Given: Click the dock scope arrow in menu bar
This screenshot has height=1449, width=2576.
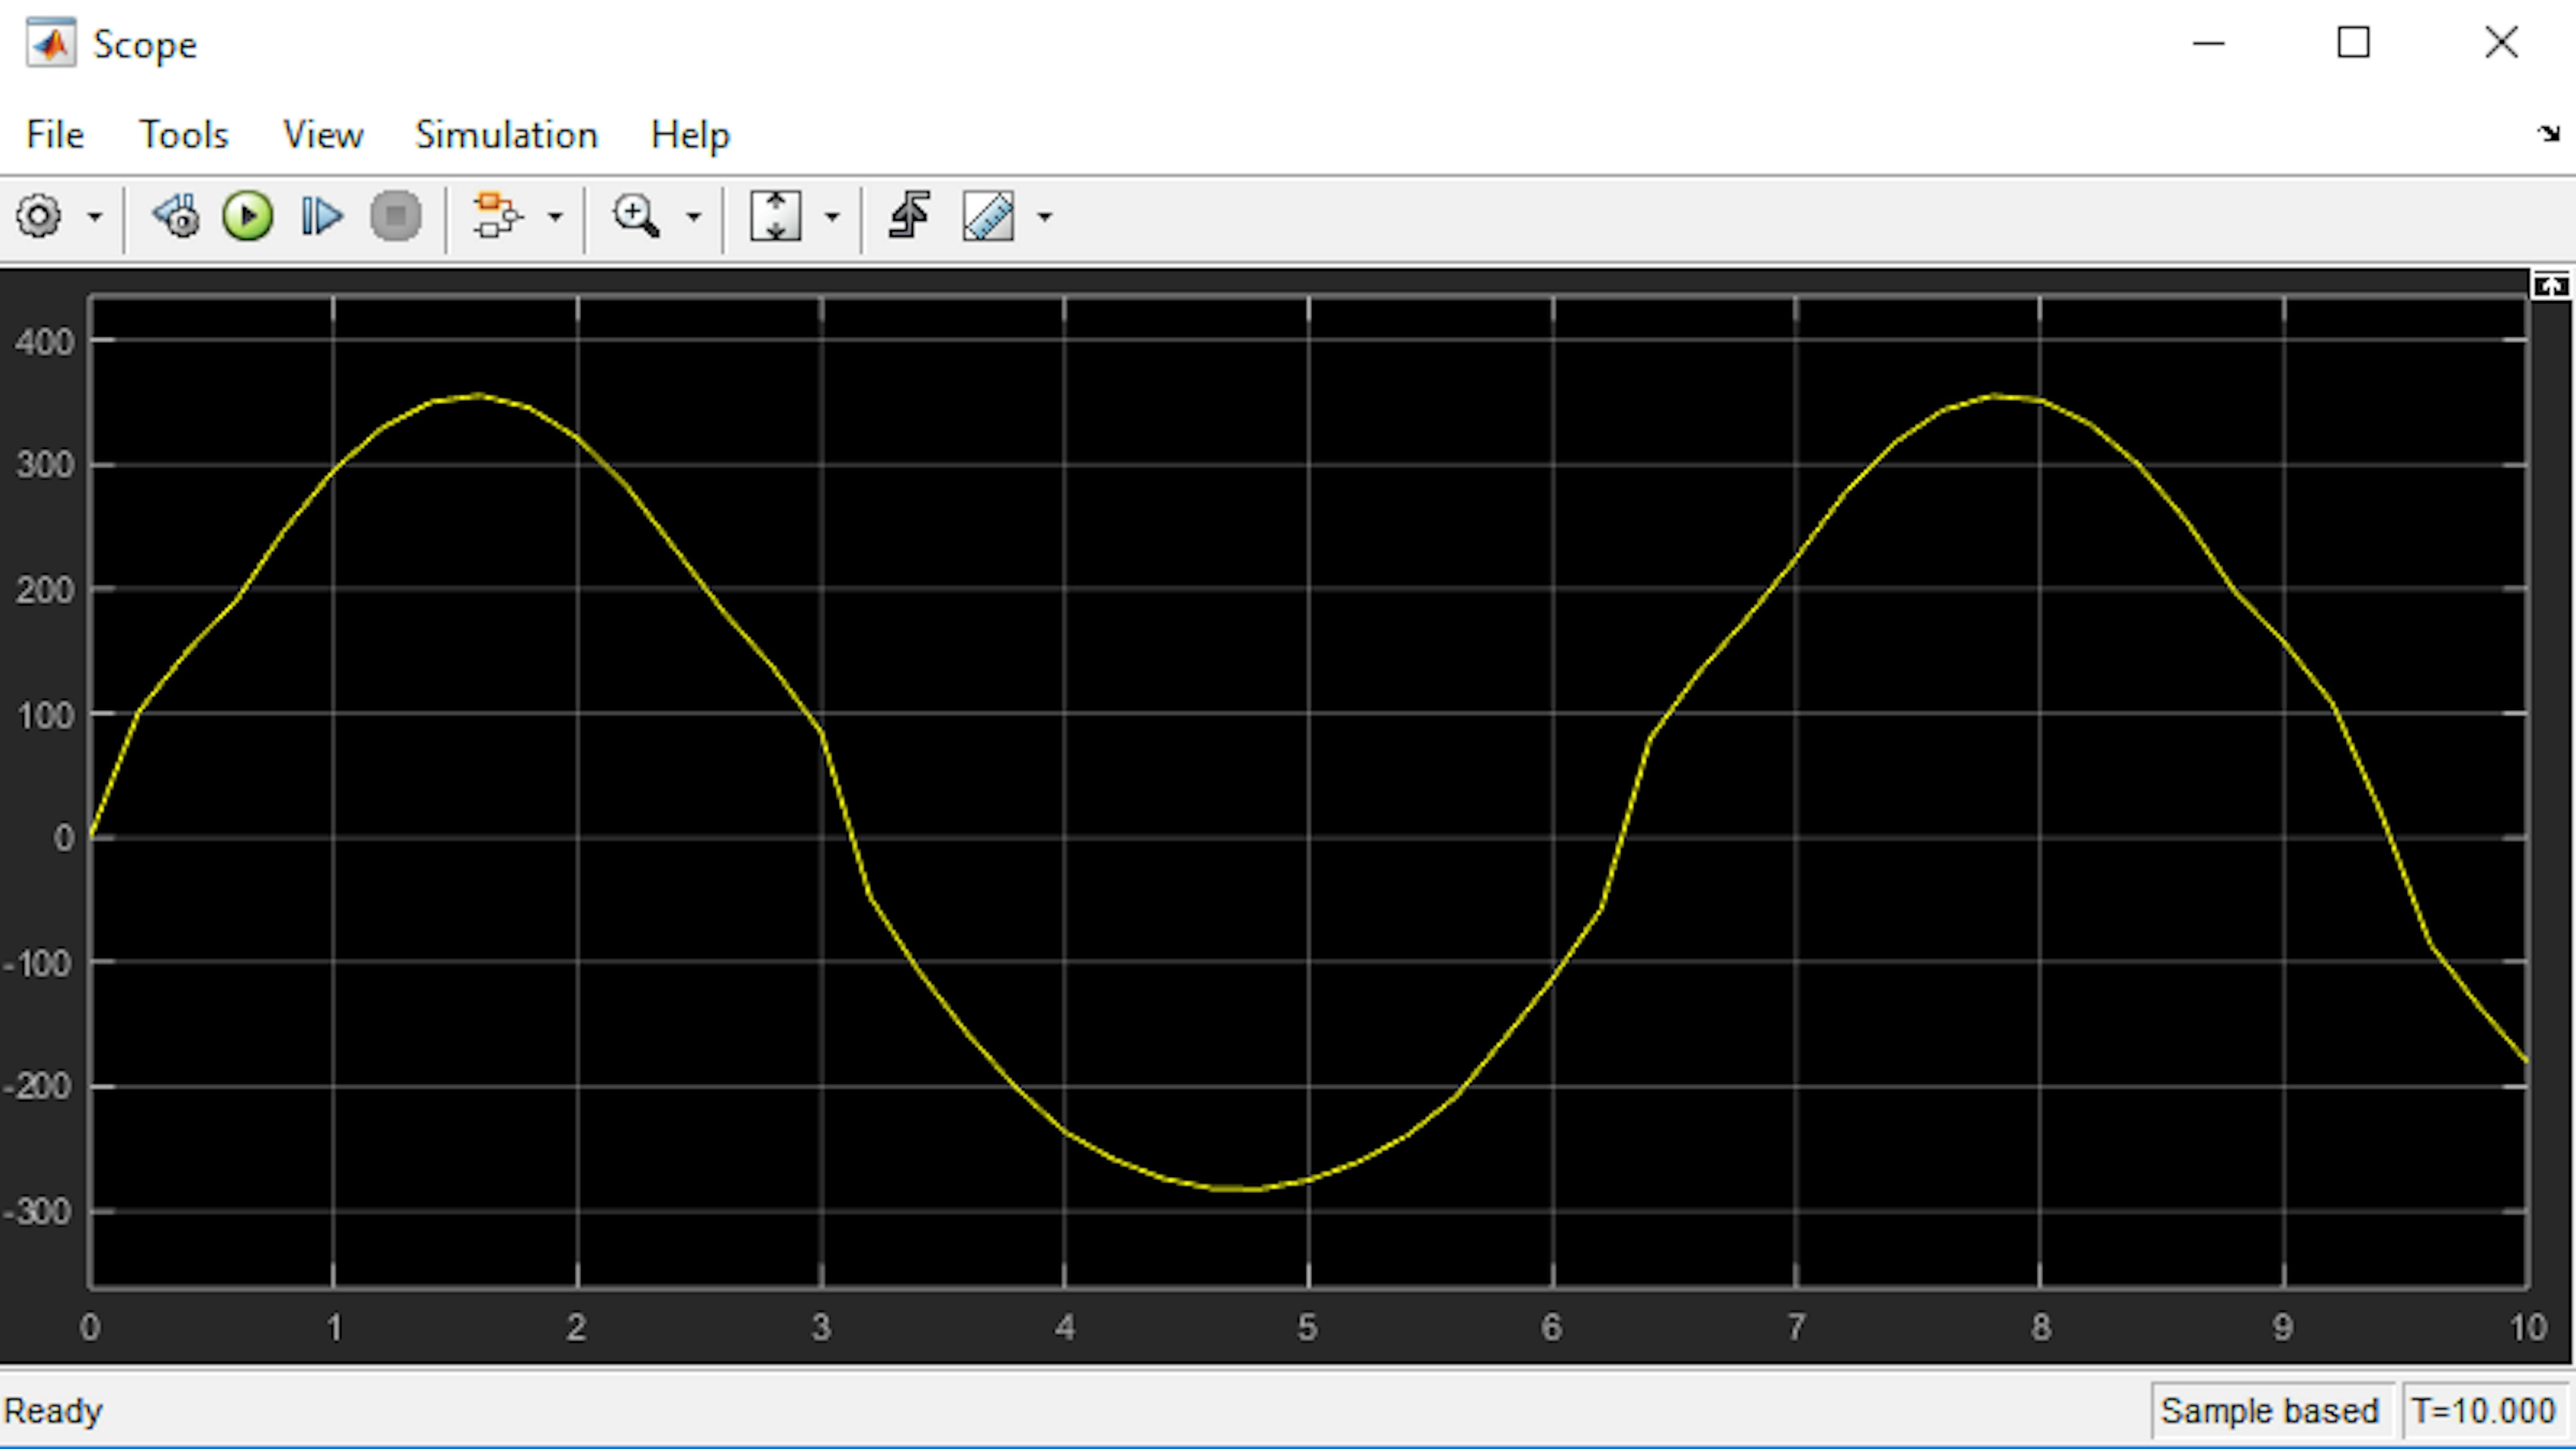Looking at the screenshot, I should point(2549,133).
